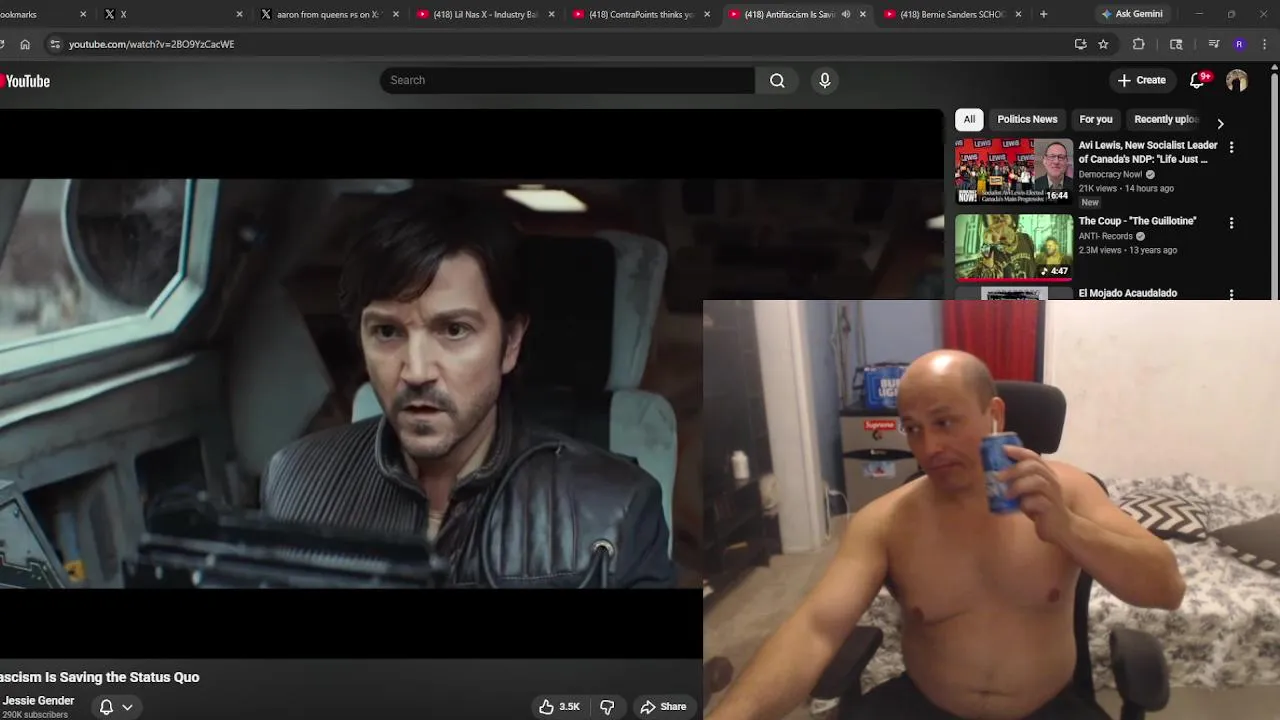Open options for Avi Lewis video

click(1231, 147)
